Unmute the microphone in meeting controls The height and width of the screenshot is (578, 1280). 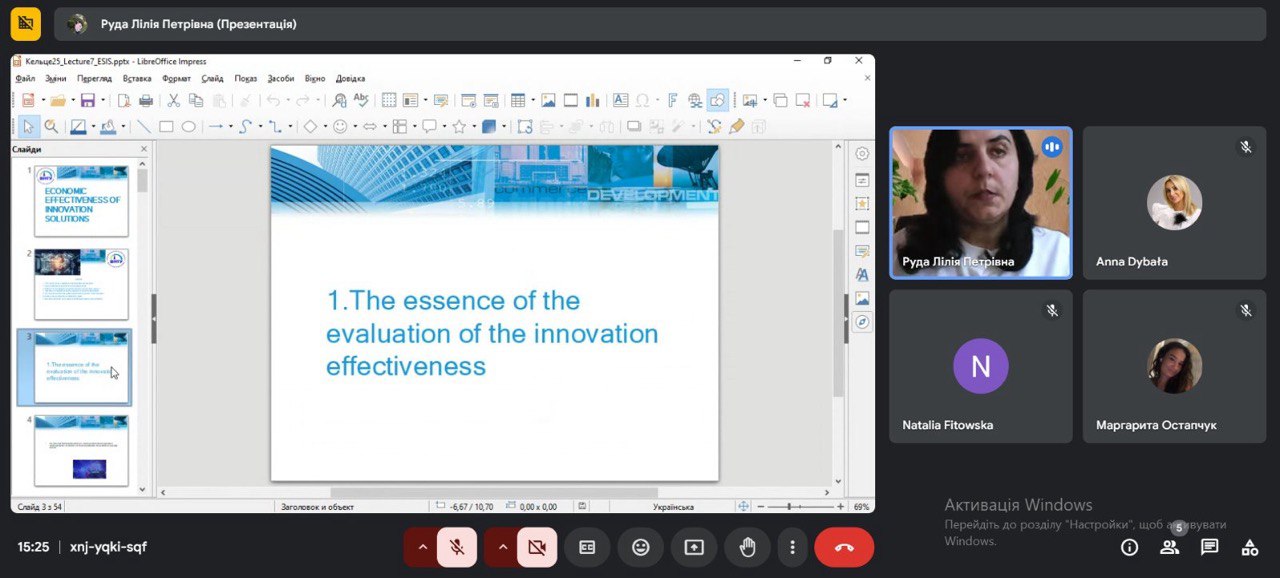pos(457,547)
